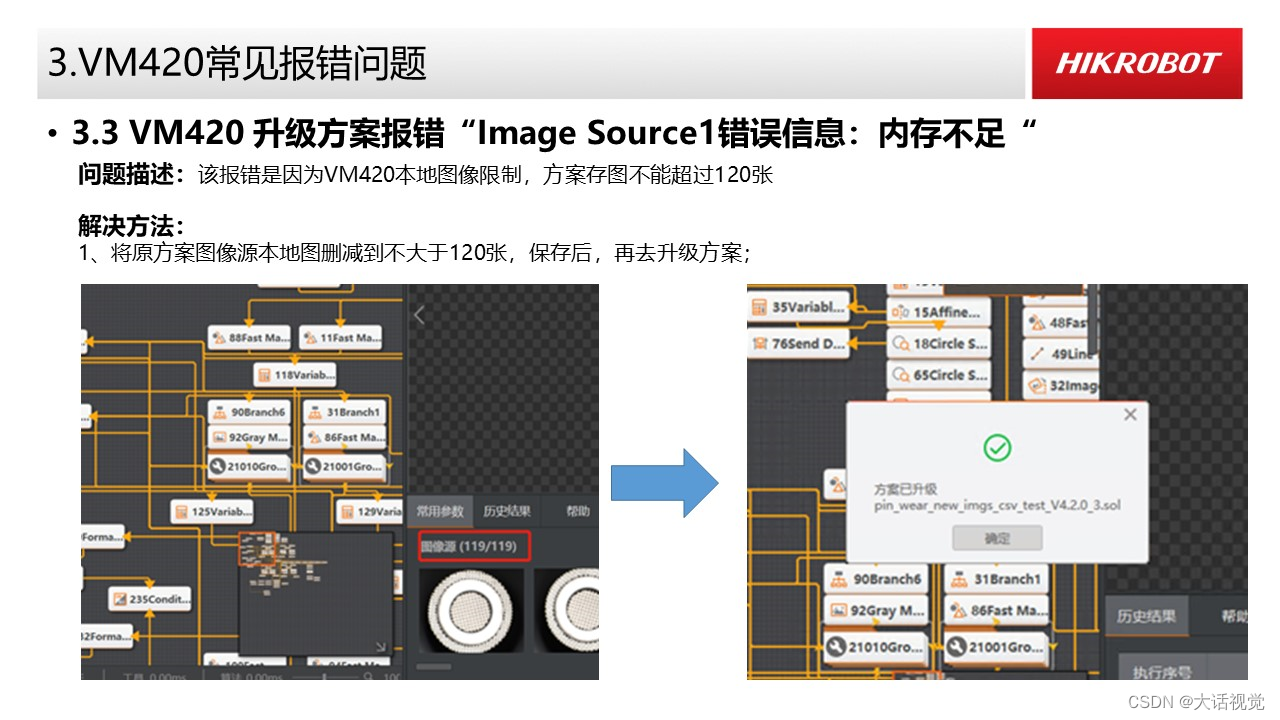The height and width of the screenshot is (720, 1280).
Task: Click the HIKROBOT logo
Action: 1137,63
